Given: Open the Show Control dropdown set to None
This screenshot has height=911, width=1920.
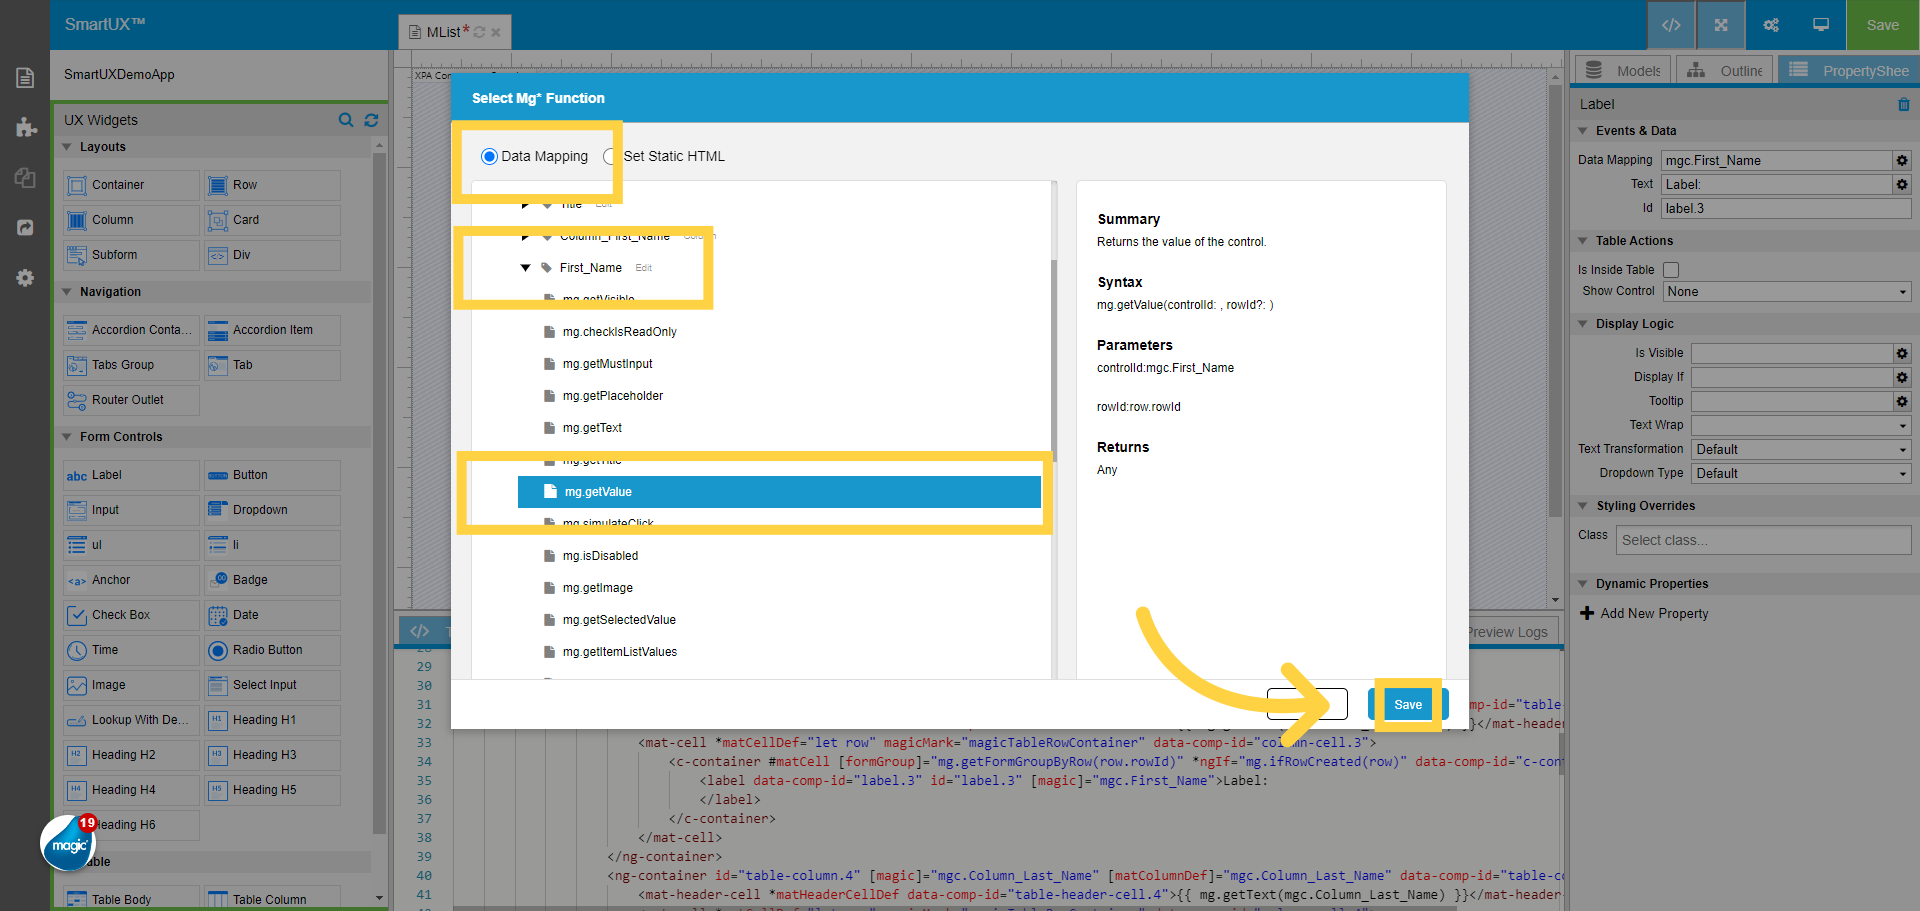Looking at the screenshot, I should pos(1786,291).
